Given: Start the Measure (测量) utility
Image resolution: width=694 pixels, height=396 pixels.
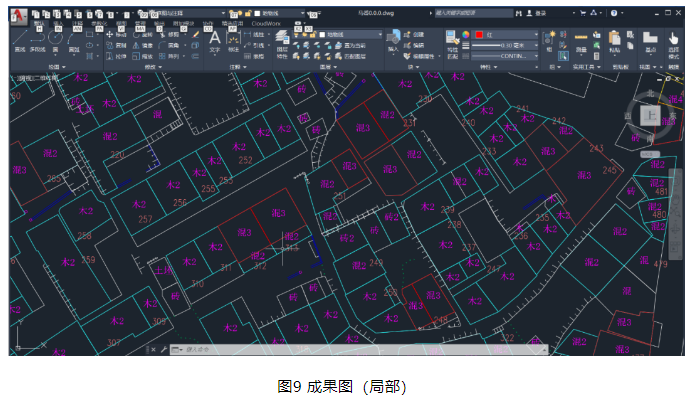Looking at the screenshot, I should pos(581,42).
